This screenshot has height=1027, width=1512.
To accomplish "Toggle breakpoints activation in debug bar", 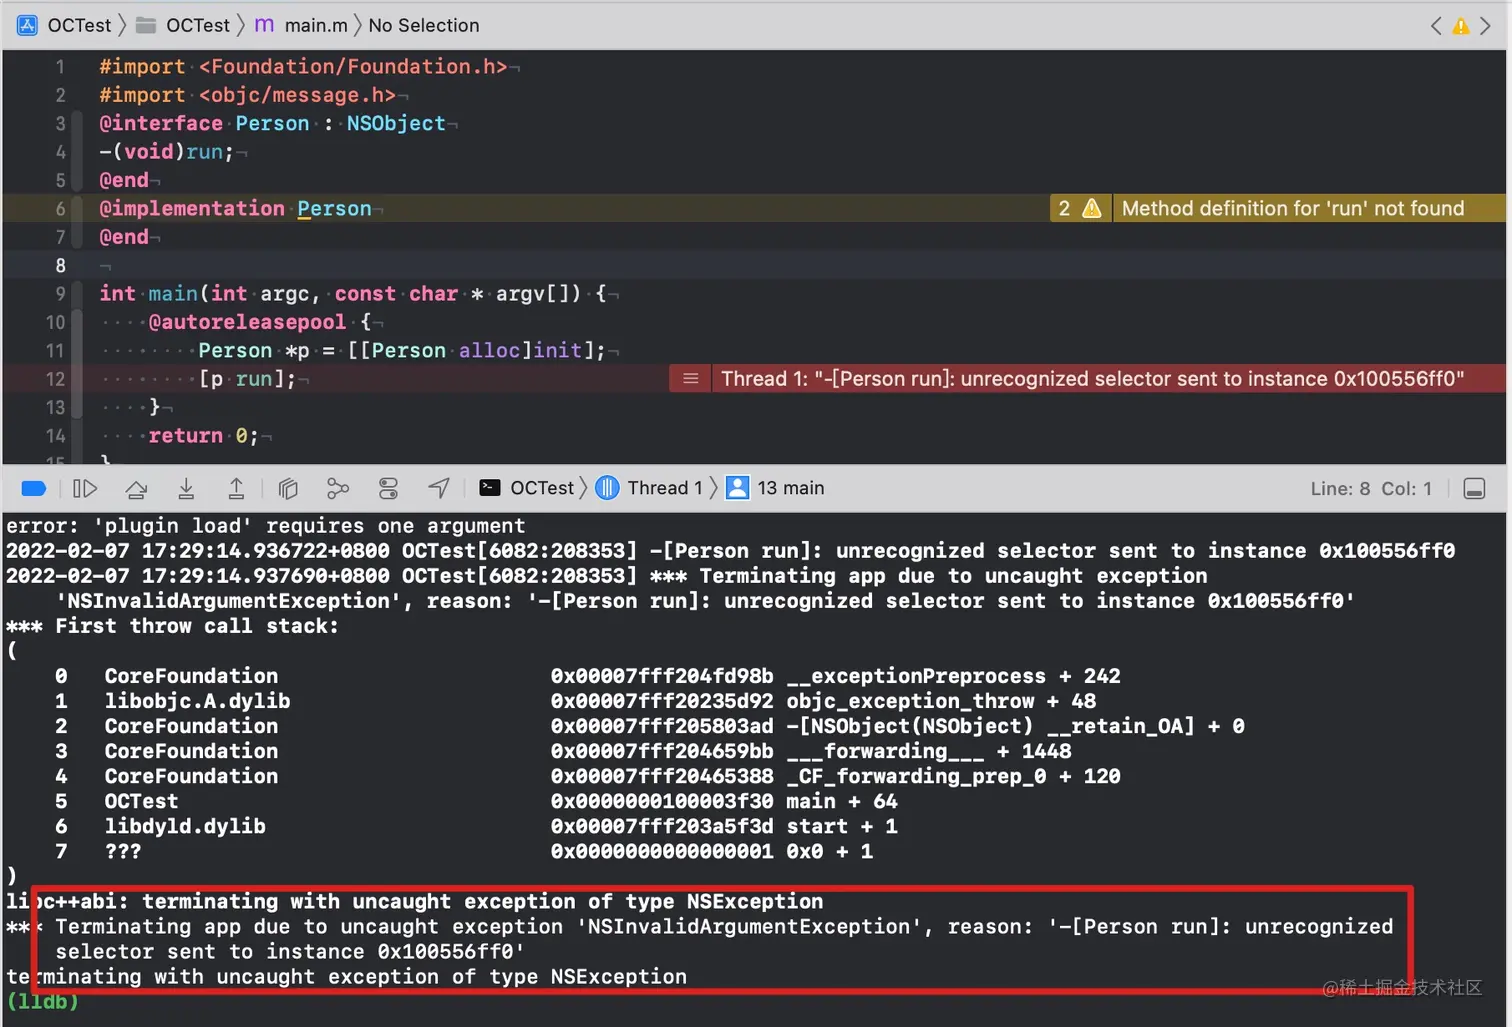I will 34,488.
